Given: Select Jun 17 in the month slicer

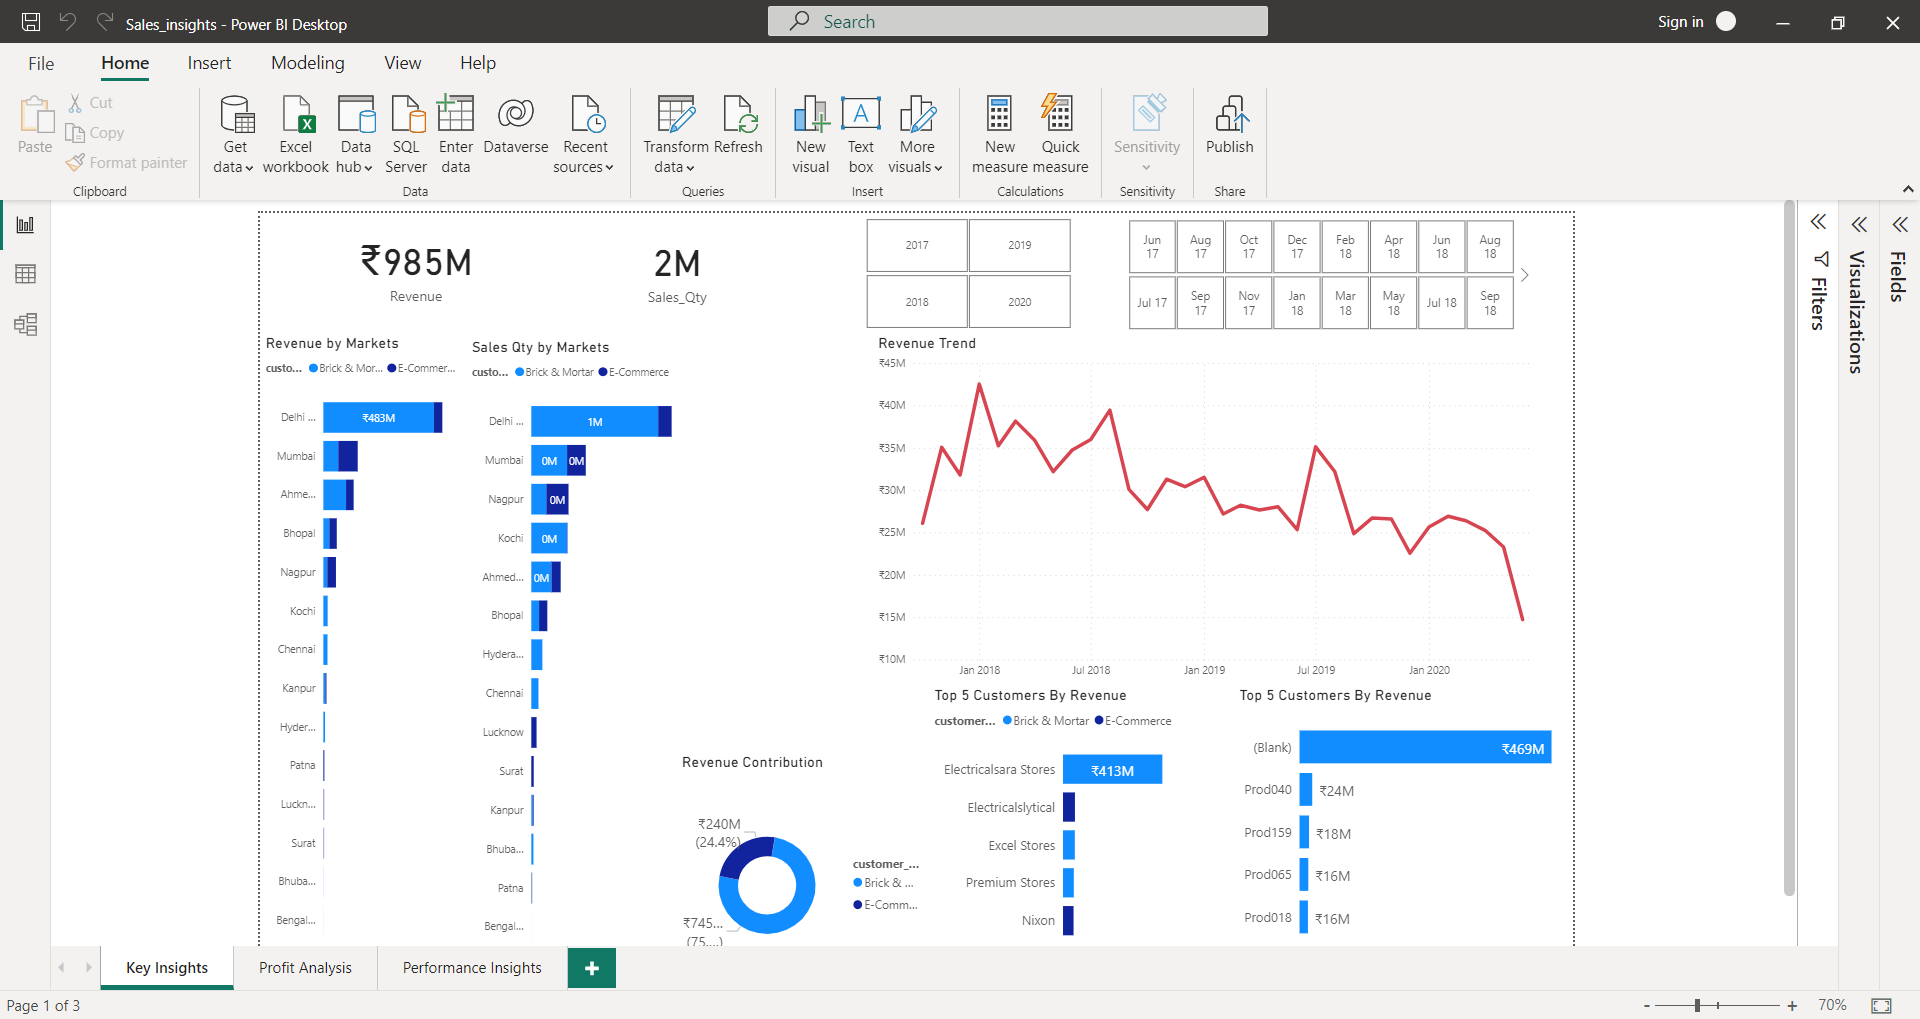Looking at the screenshot, I should tap(1151, 246).
